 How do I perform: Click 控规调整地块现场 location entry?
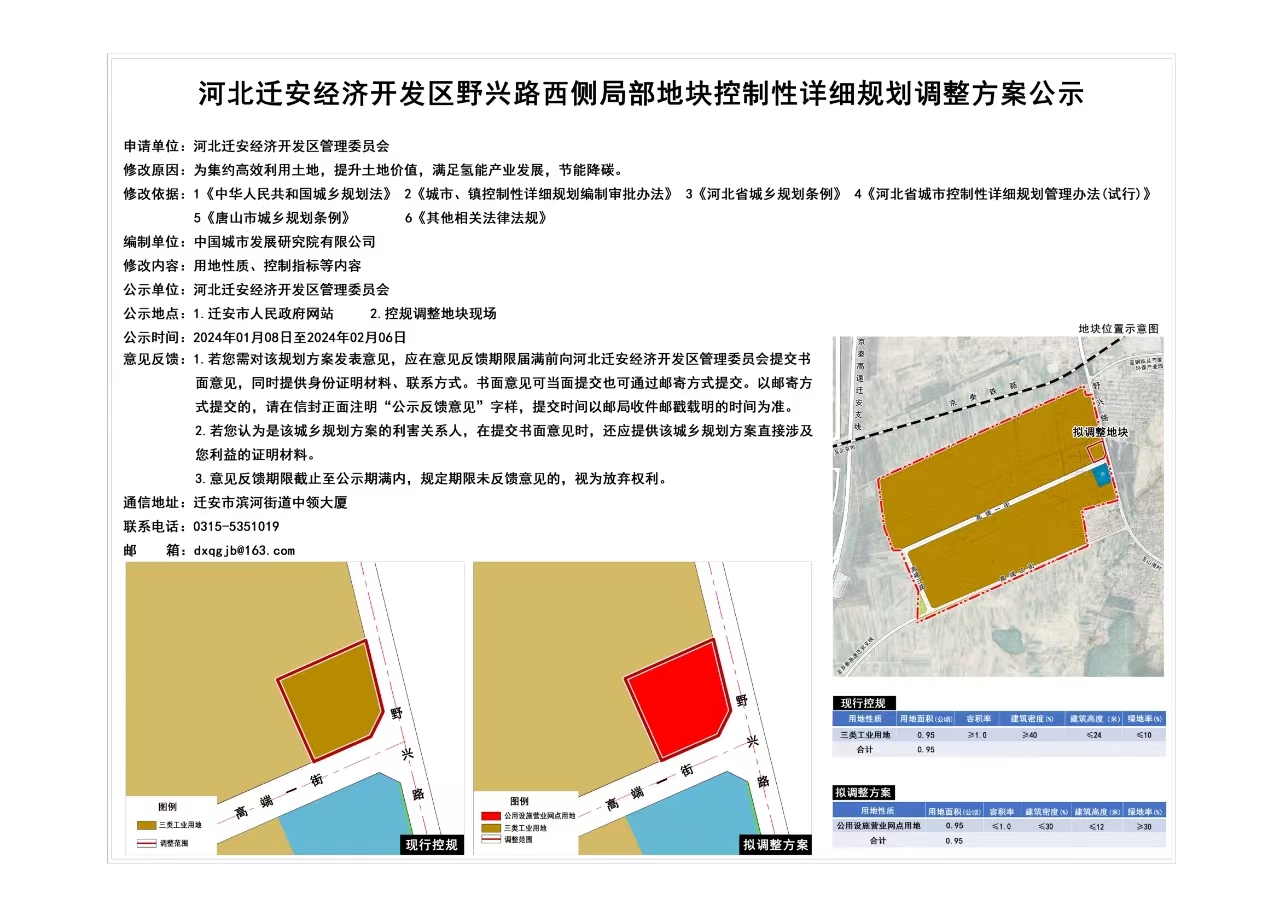point(433,313)
